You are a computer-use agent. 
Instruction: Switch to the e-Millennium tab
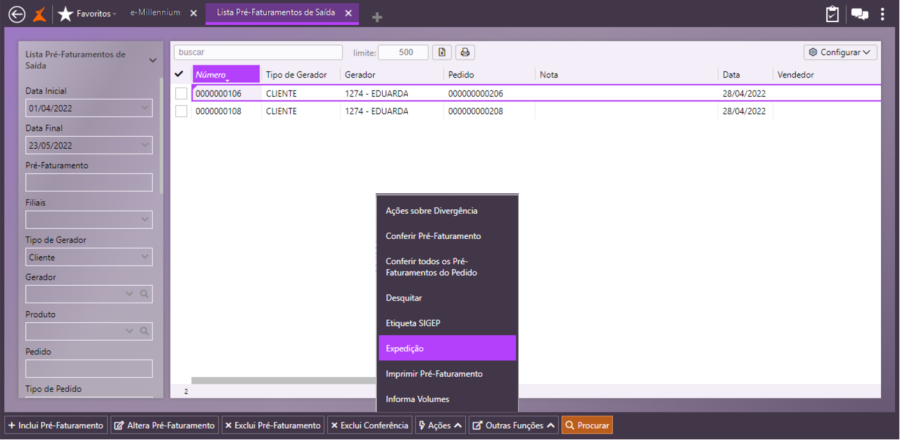(x=154, y=13)
